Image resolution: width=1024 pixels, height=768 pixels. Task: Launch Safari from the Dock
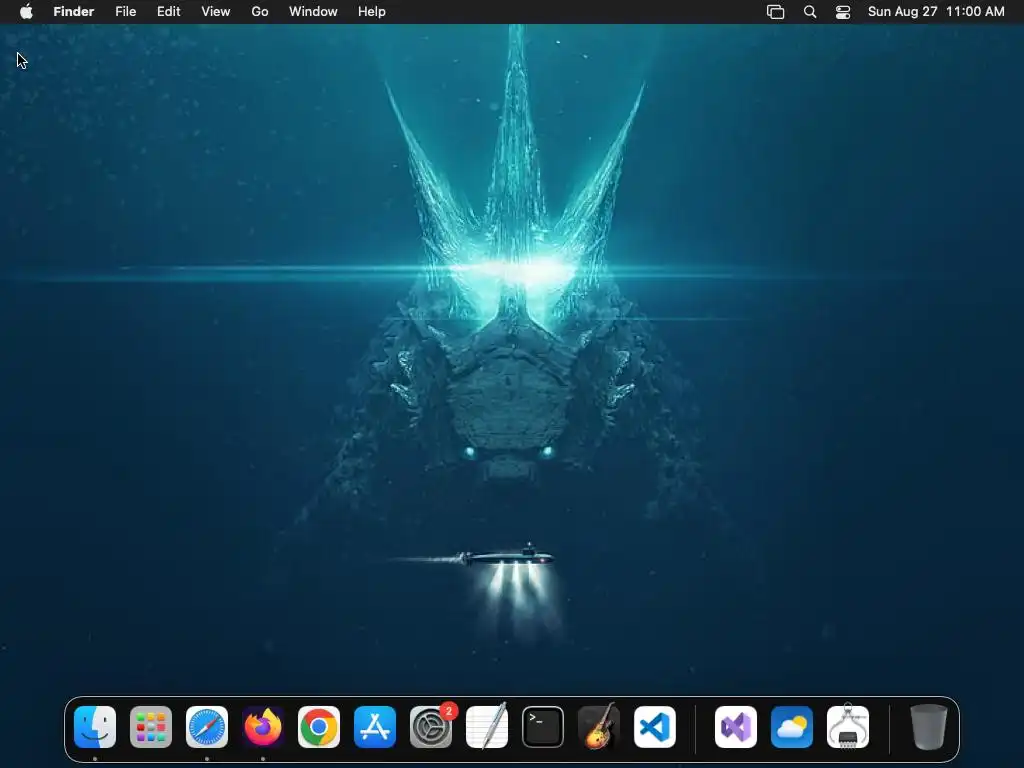[207, 727]
